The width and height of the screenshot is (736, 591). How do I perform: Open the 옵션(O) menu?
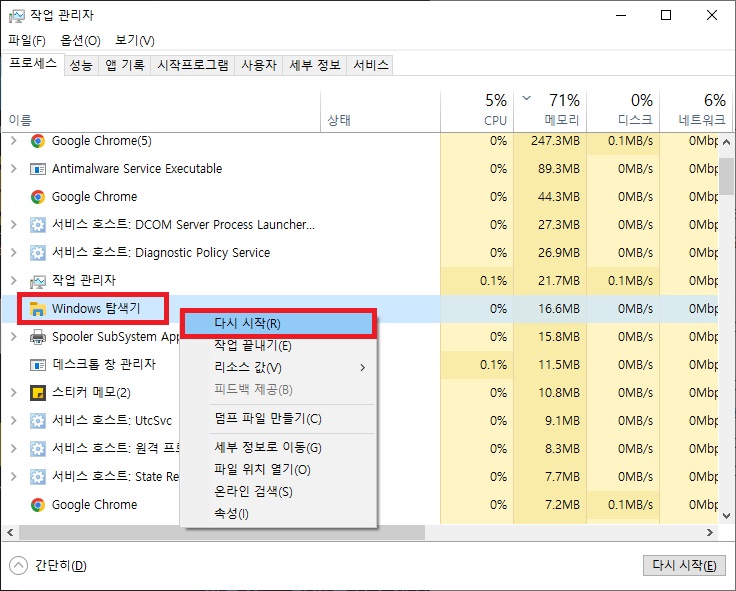pos(80,40)
